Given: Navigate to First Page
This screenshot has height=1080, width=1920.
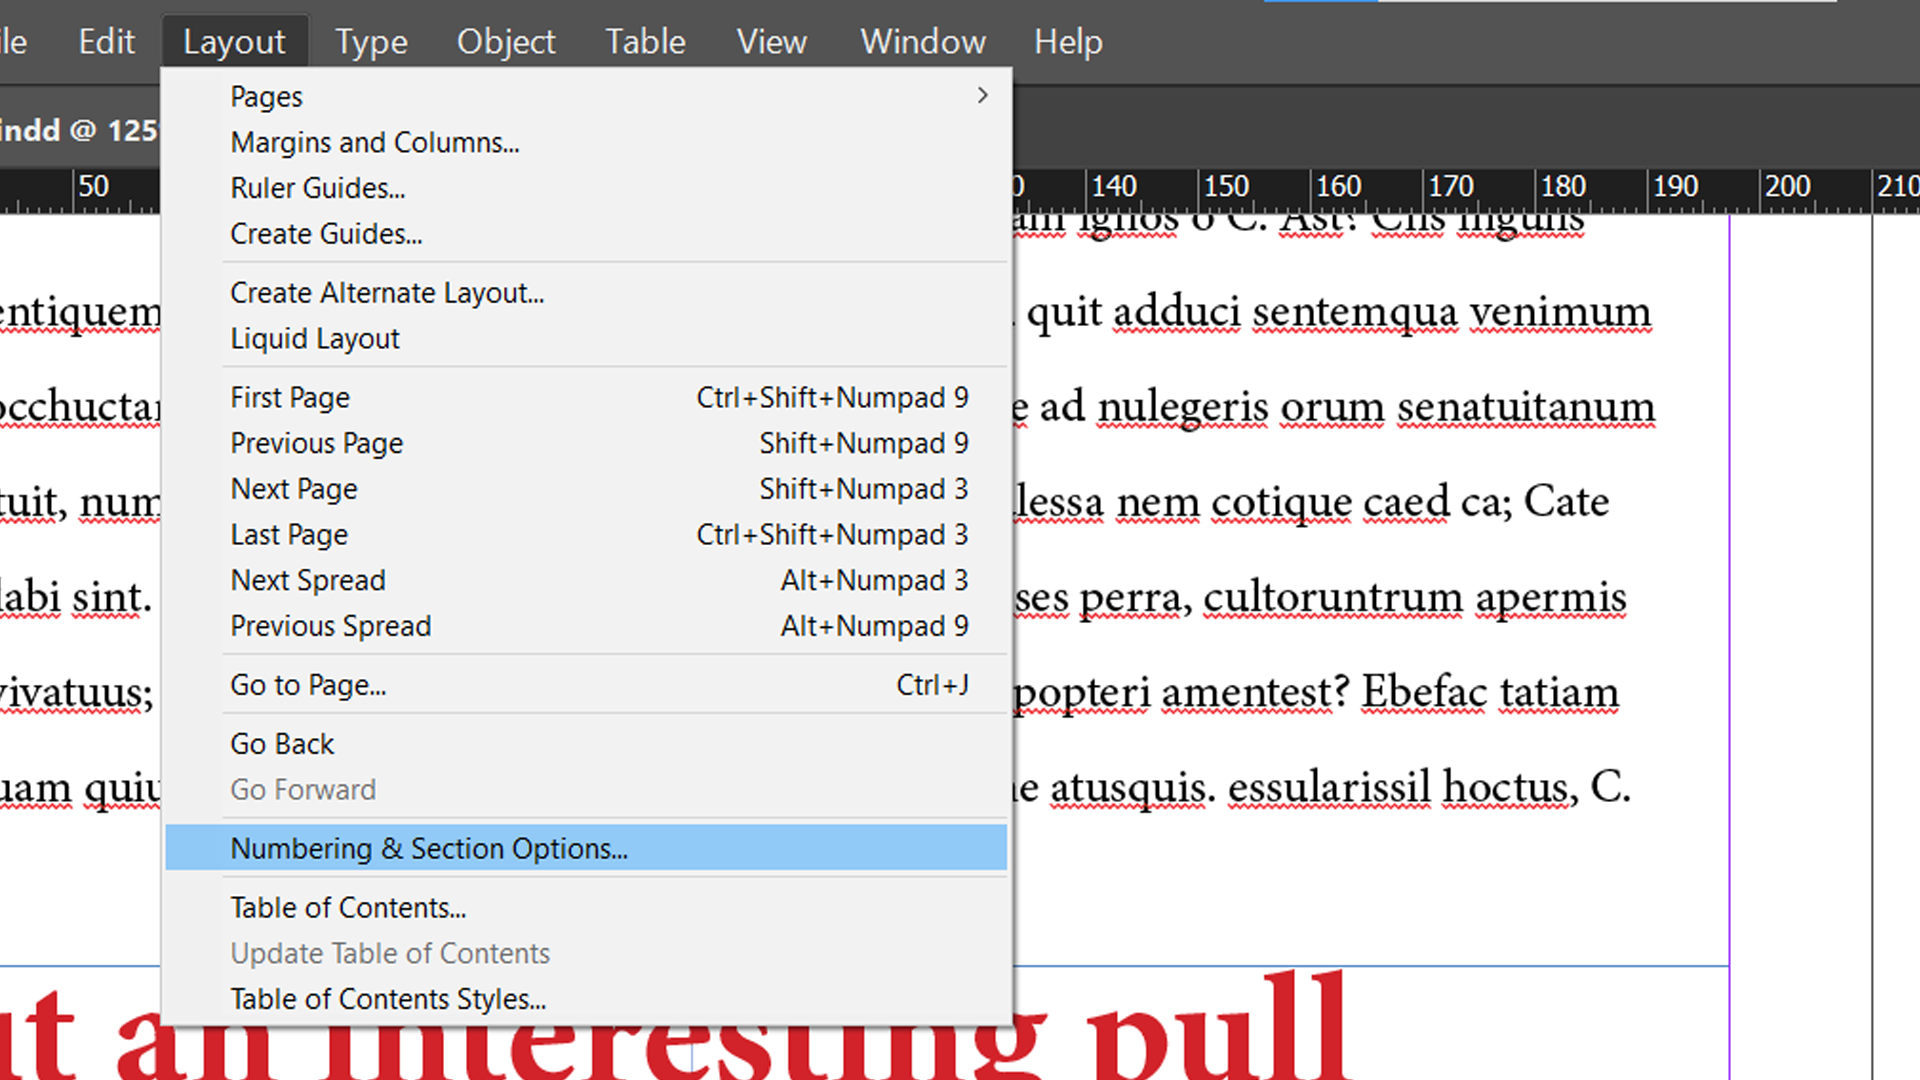Looking at the screenshot, I should (x=290, y=397).
